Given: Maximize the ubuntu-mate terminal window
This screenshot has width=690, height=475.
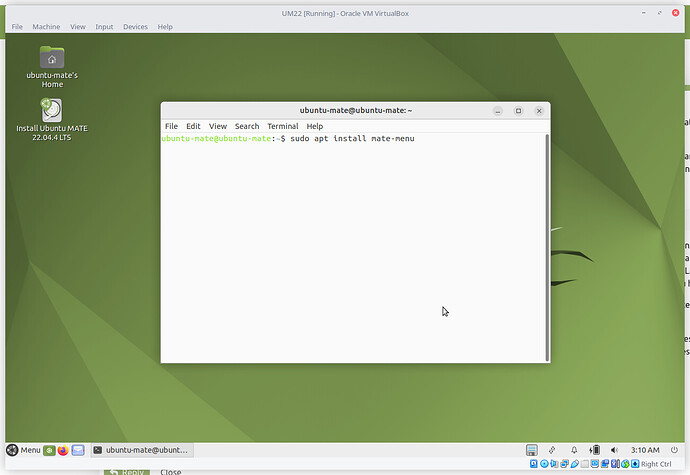Looking at the screenshot, I should [518, 111].
